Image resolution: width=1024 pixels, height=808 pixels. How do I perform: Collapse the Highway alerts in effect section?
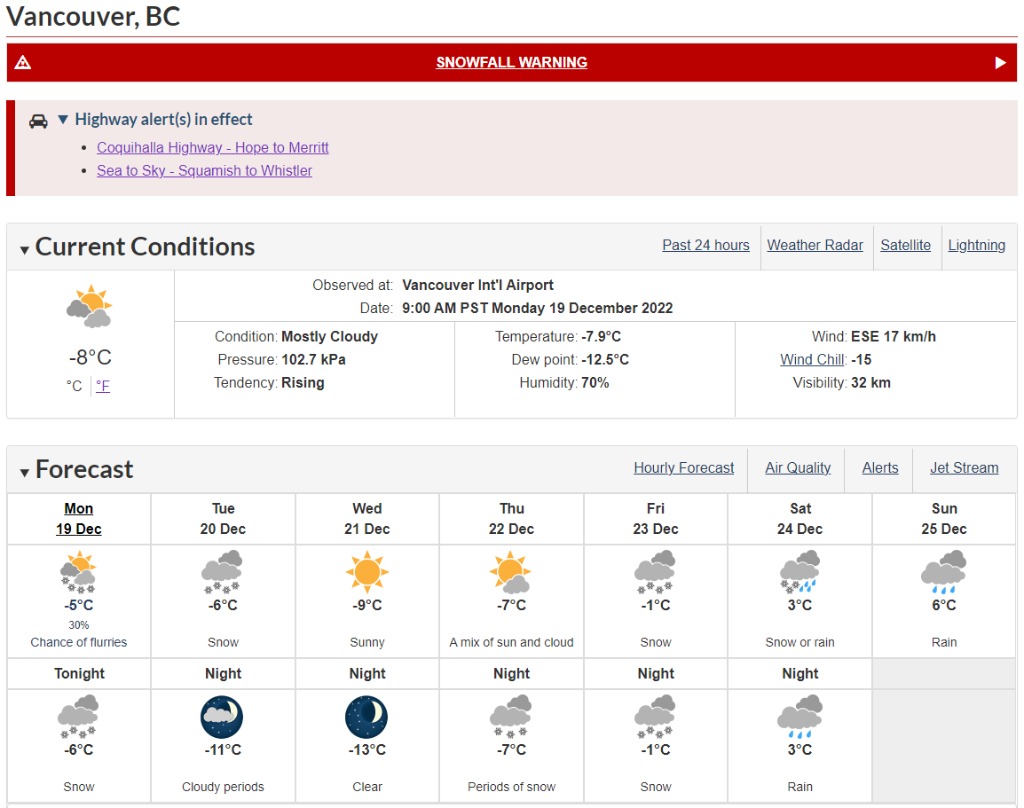point(63,119)
